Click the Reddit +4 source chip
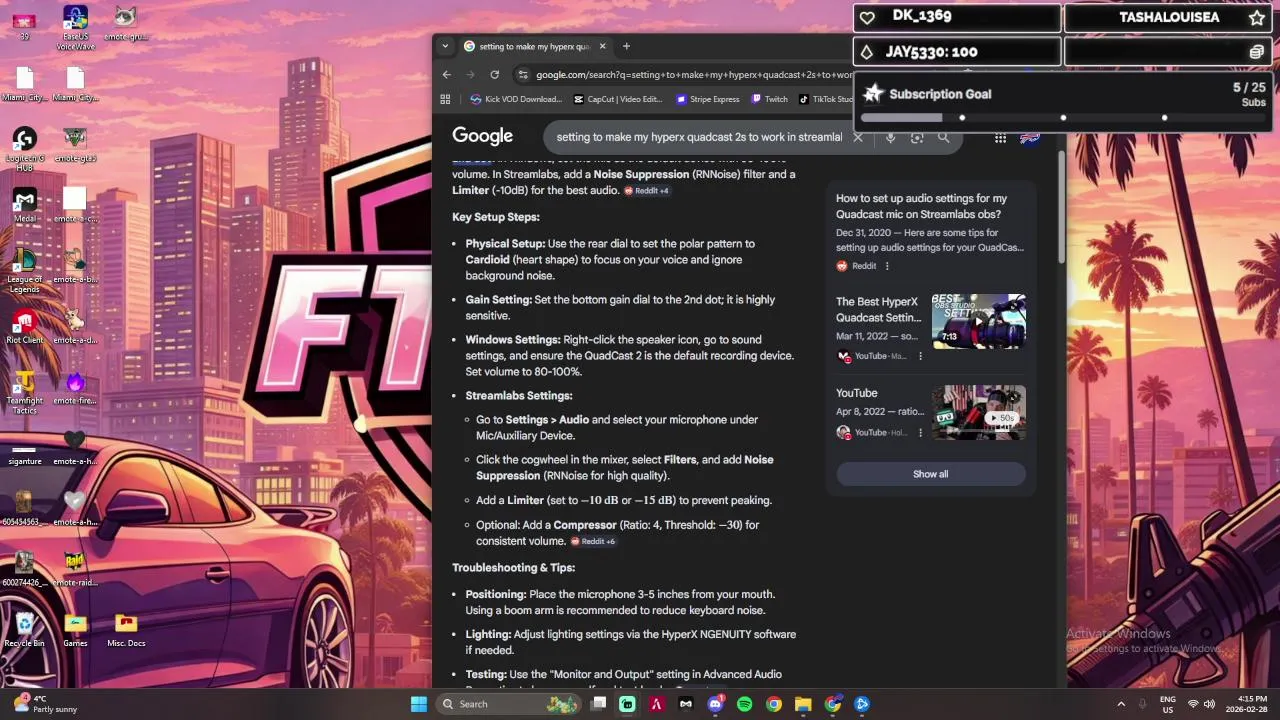1280x720 pixels. point(647,190)
